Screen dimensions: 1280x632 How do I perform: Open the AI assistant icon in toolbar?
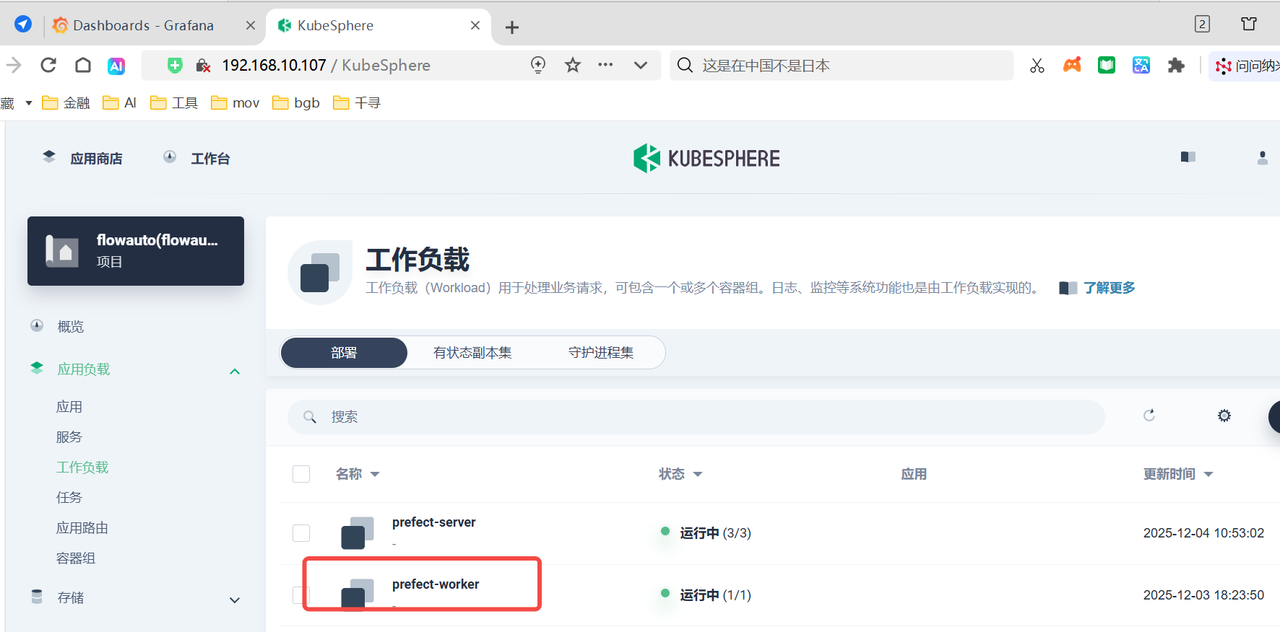[x=116, y=65]
